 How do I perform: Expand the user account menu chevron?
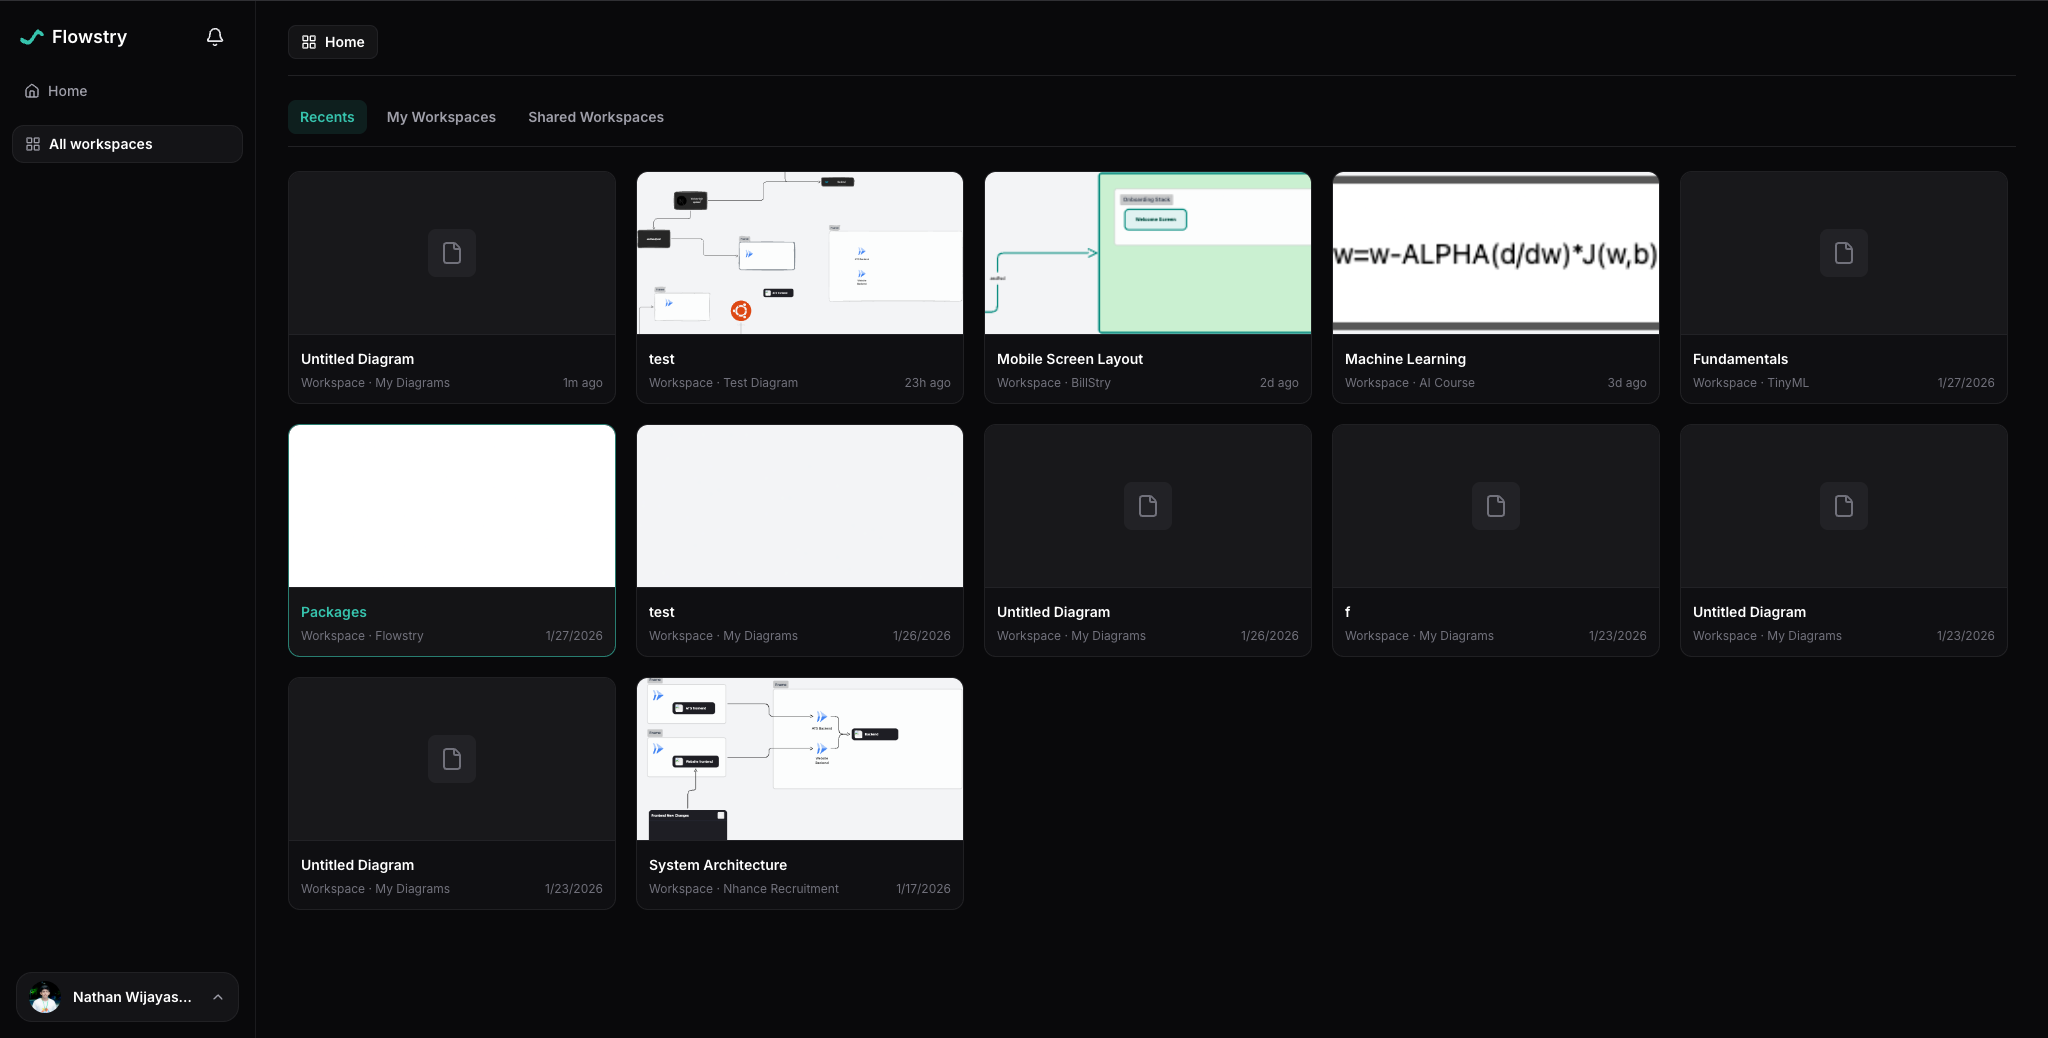(218, 997)
